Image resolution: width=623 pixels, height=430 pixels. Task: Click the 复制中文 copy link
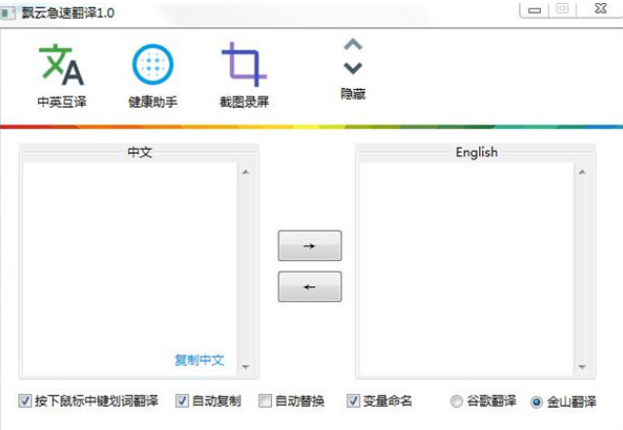point(199,360)
